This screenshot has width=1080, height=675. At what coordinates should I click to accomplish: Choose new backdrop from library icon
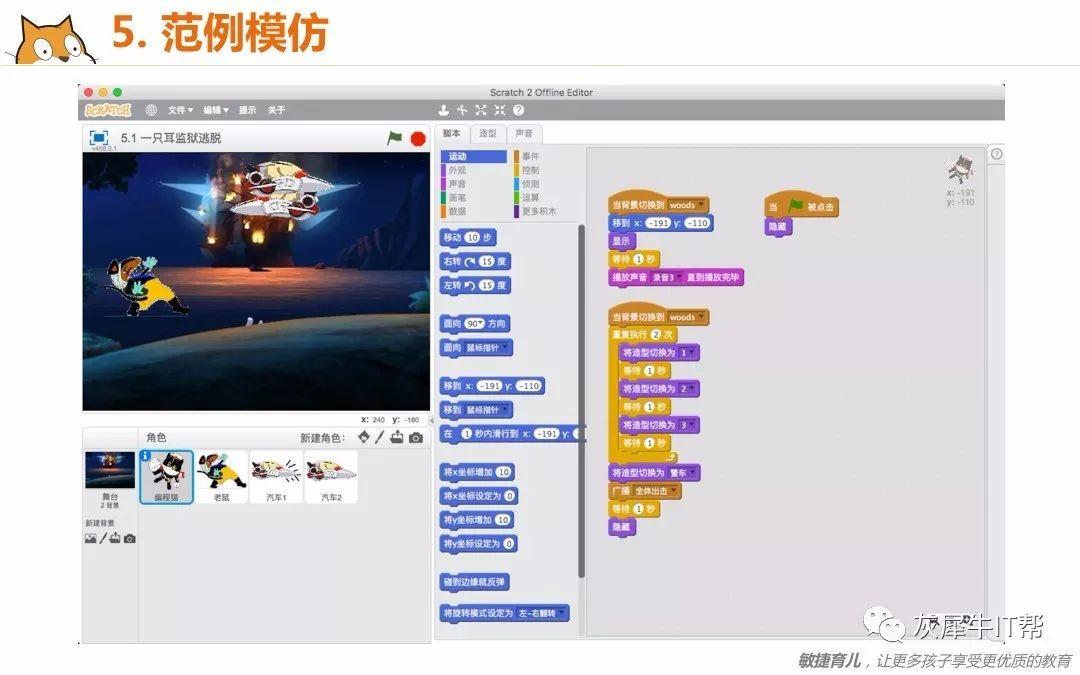[90, 539]
